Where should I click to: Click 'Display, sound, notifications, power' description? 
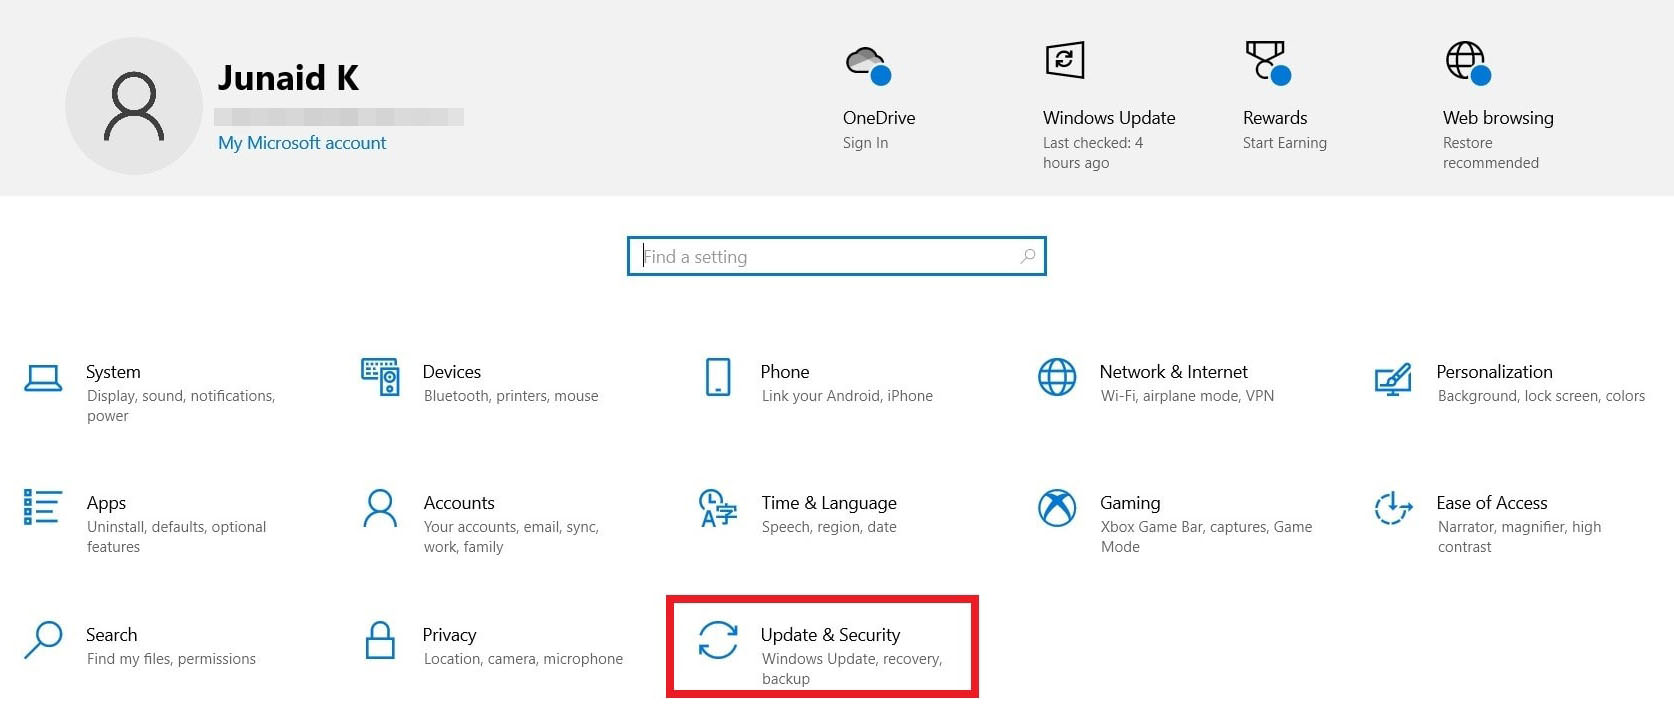coord(181,406)
